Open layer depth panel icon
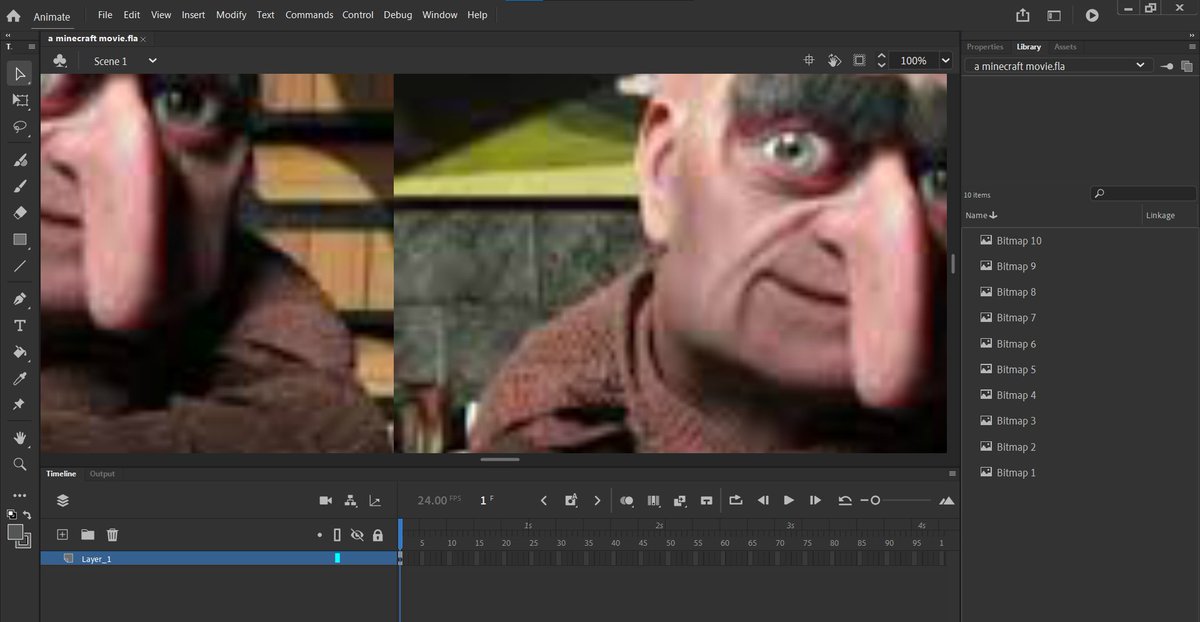This screenshot has height=622, width=1200. pyautogui.click(x=375, y=500)
